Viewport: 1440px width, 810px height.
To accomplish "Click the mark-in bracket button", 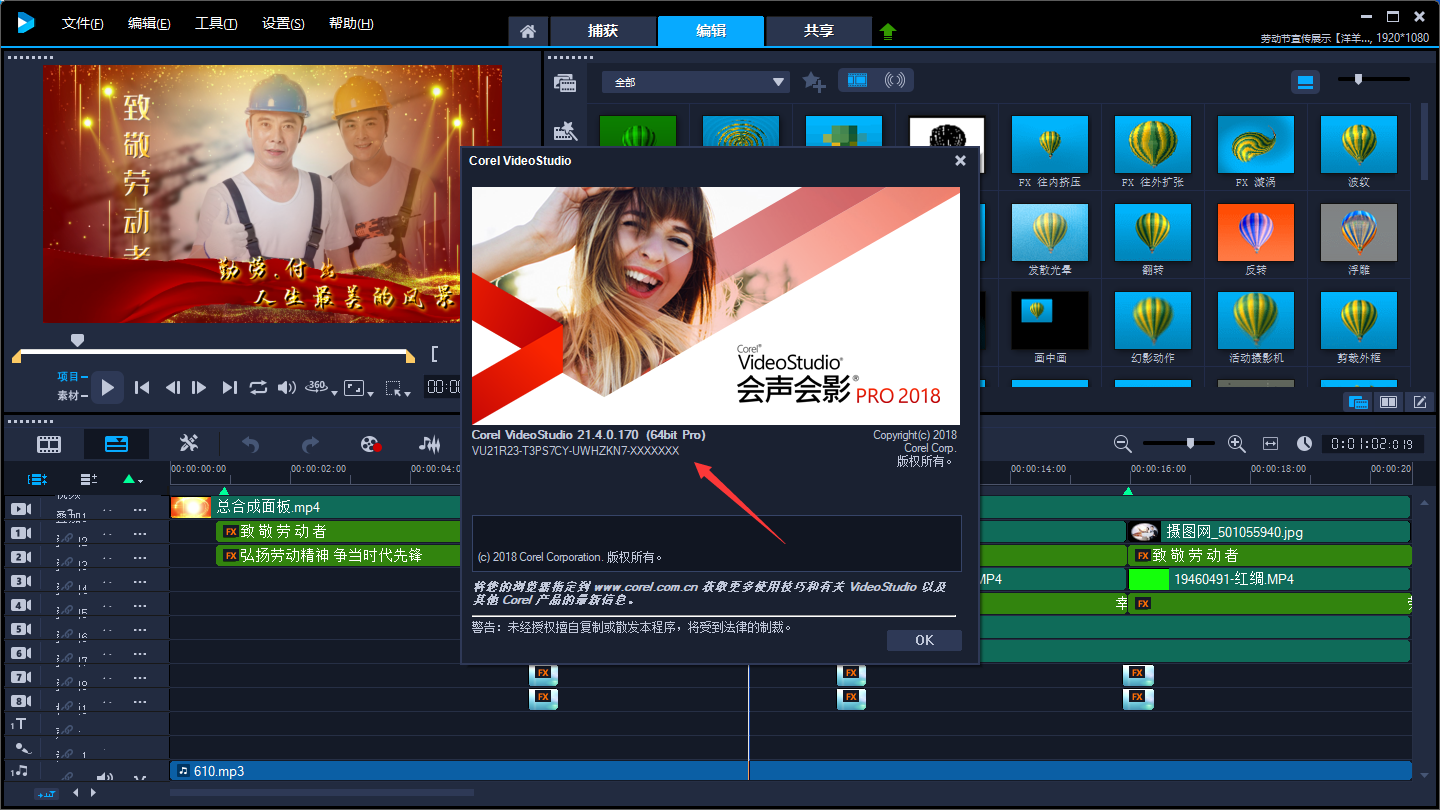I will (x=434, y=353).
